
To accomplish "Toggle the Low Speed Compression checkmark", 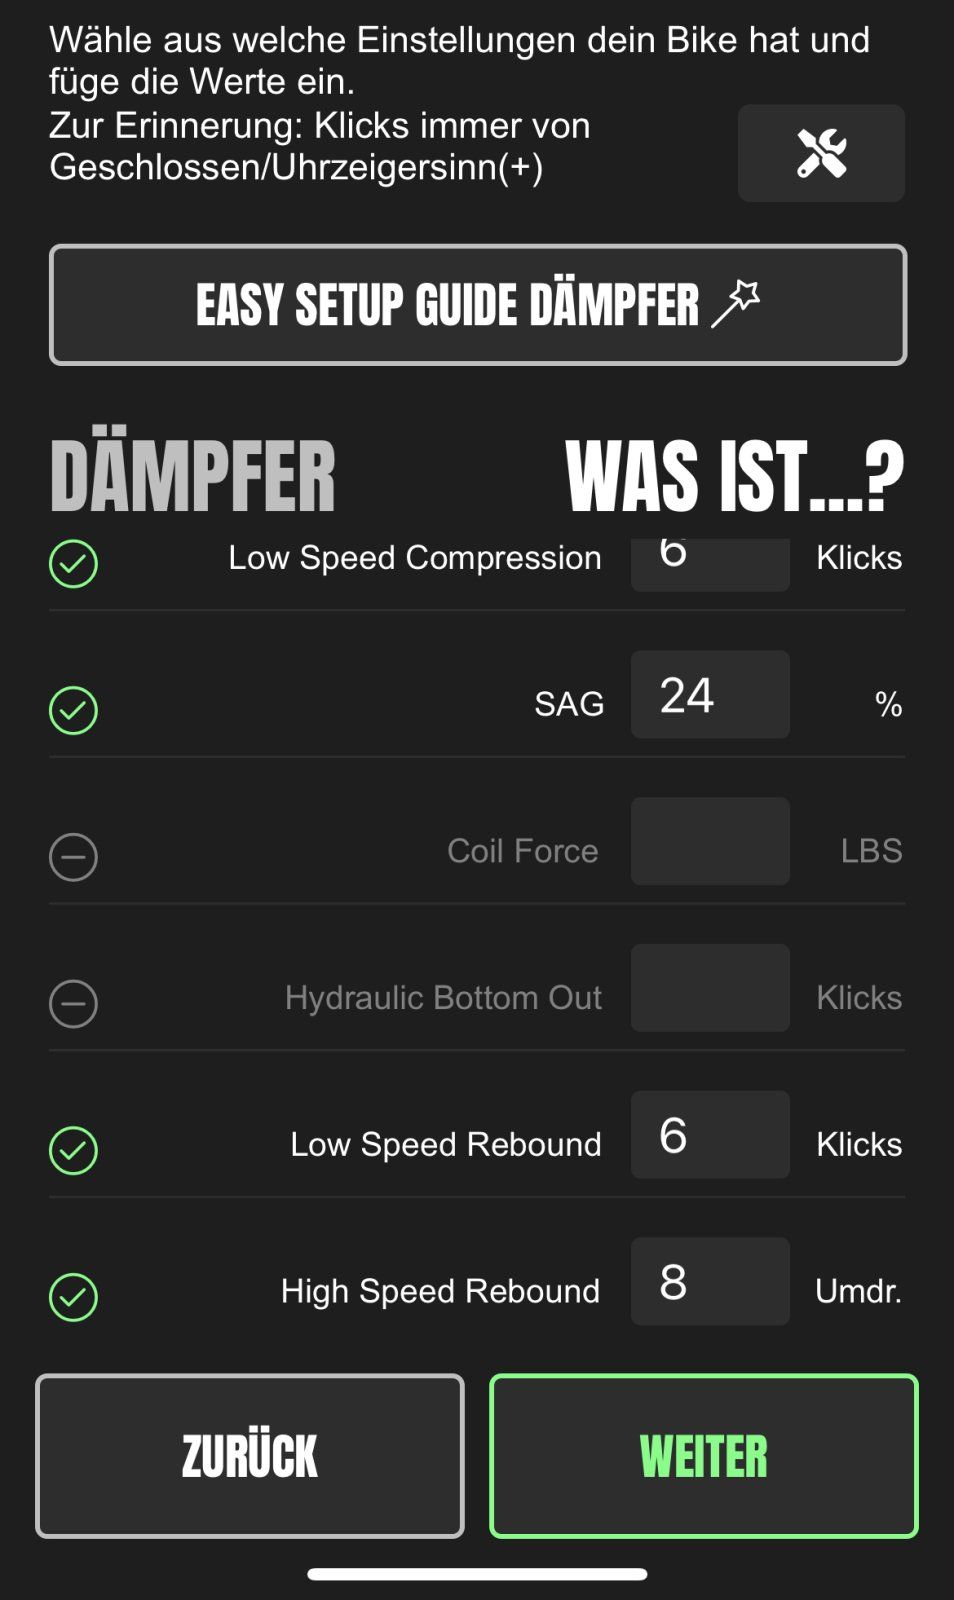I will coord(73,564).
